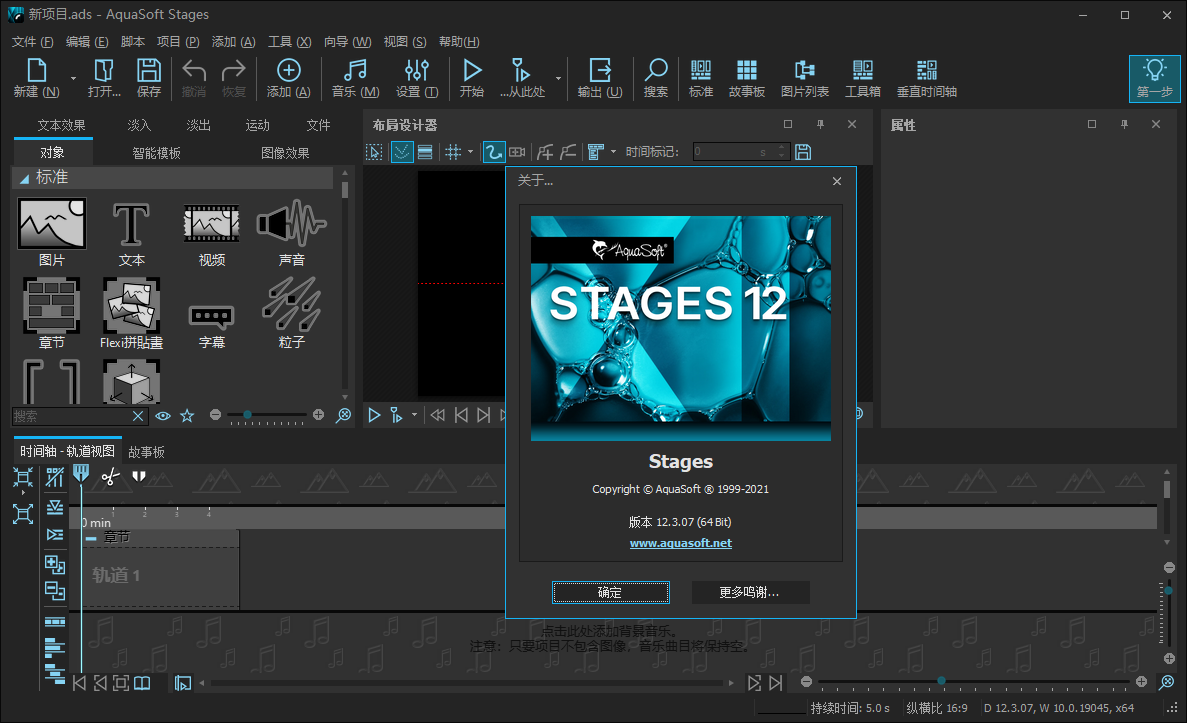Open grid options dropdown arrow

(470, 152)
